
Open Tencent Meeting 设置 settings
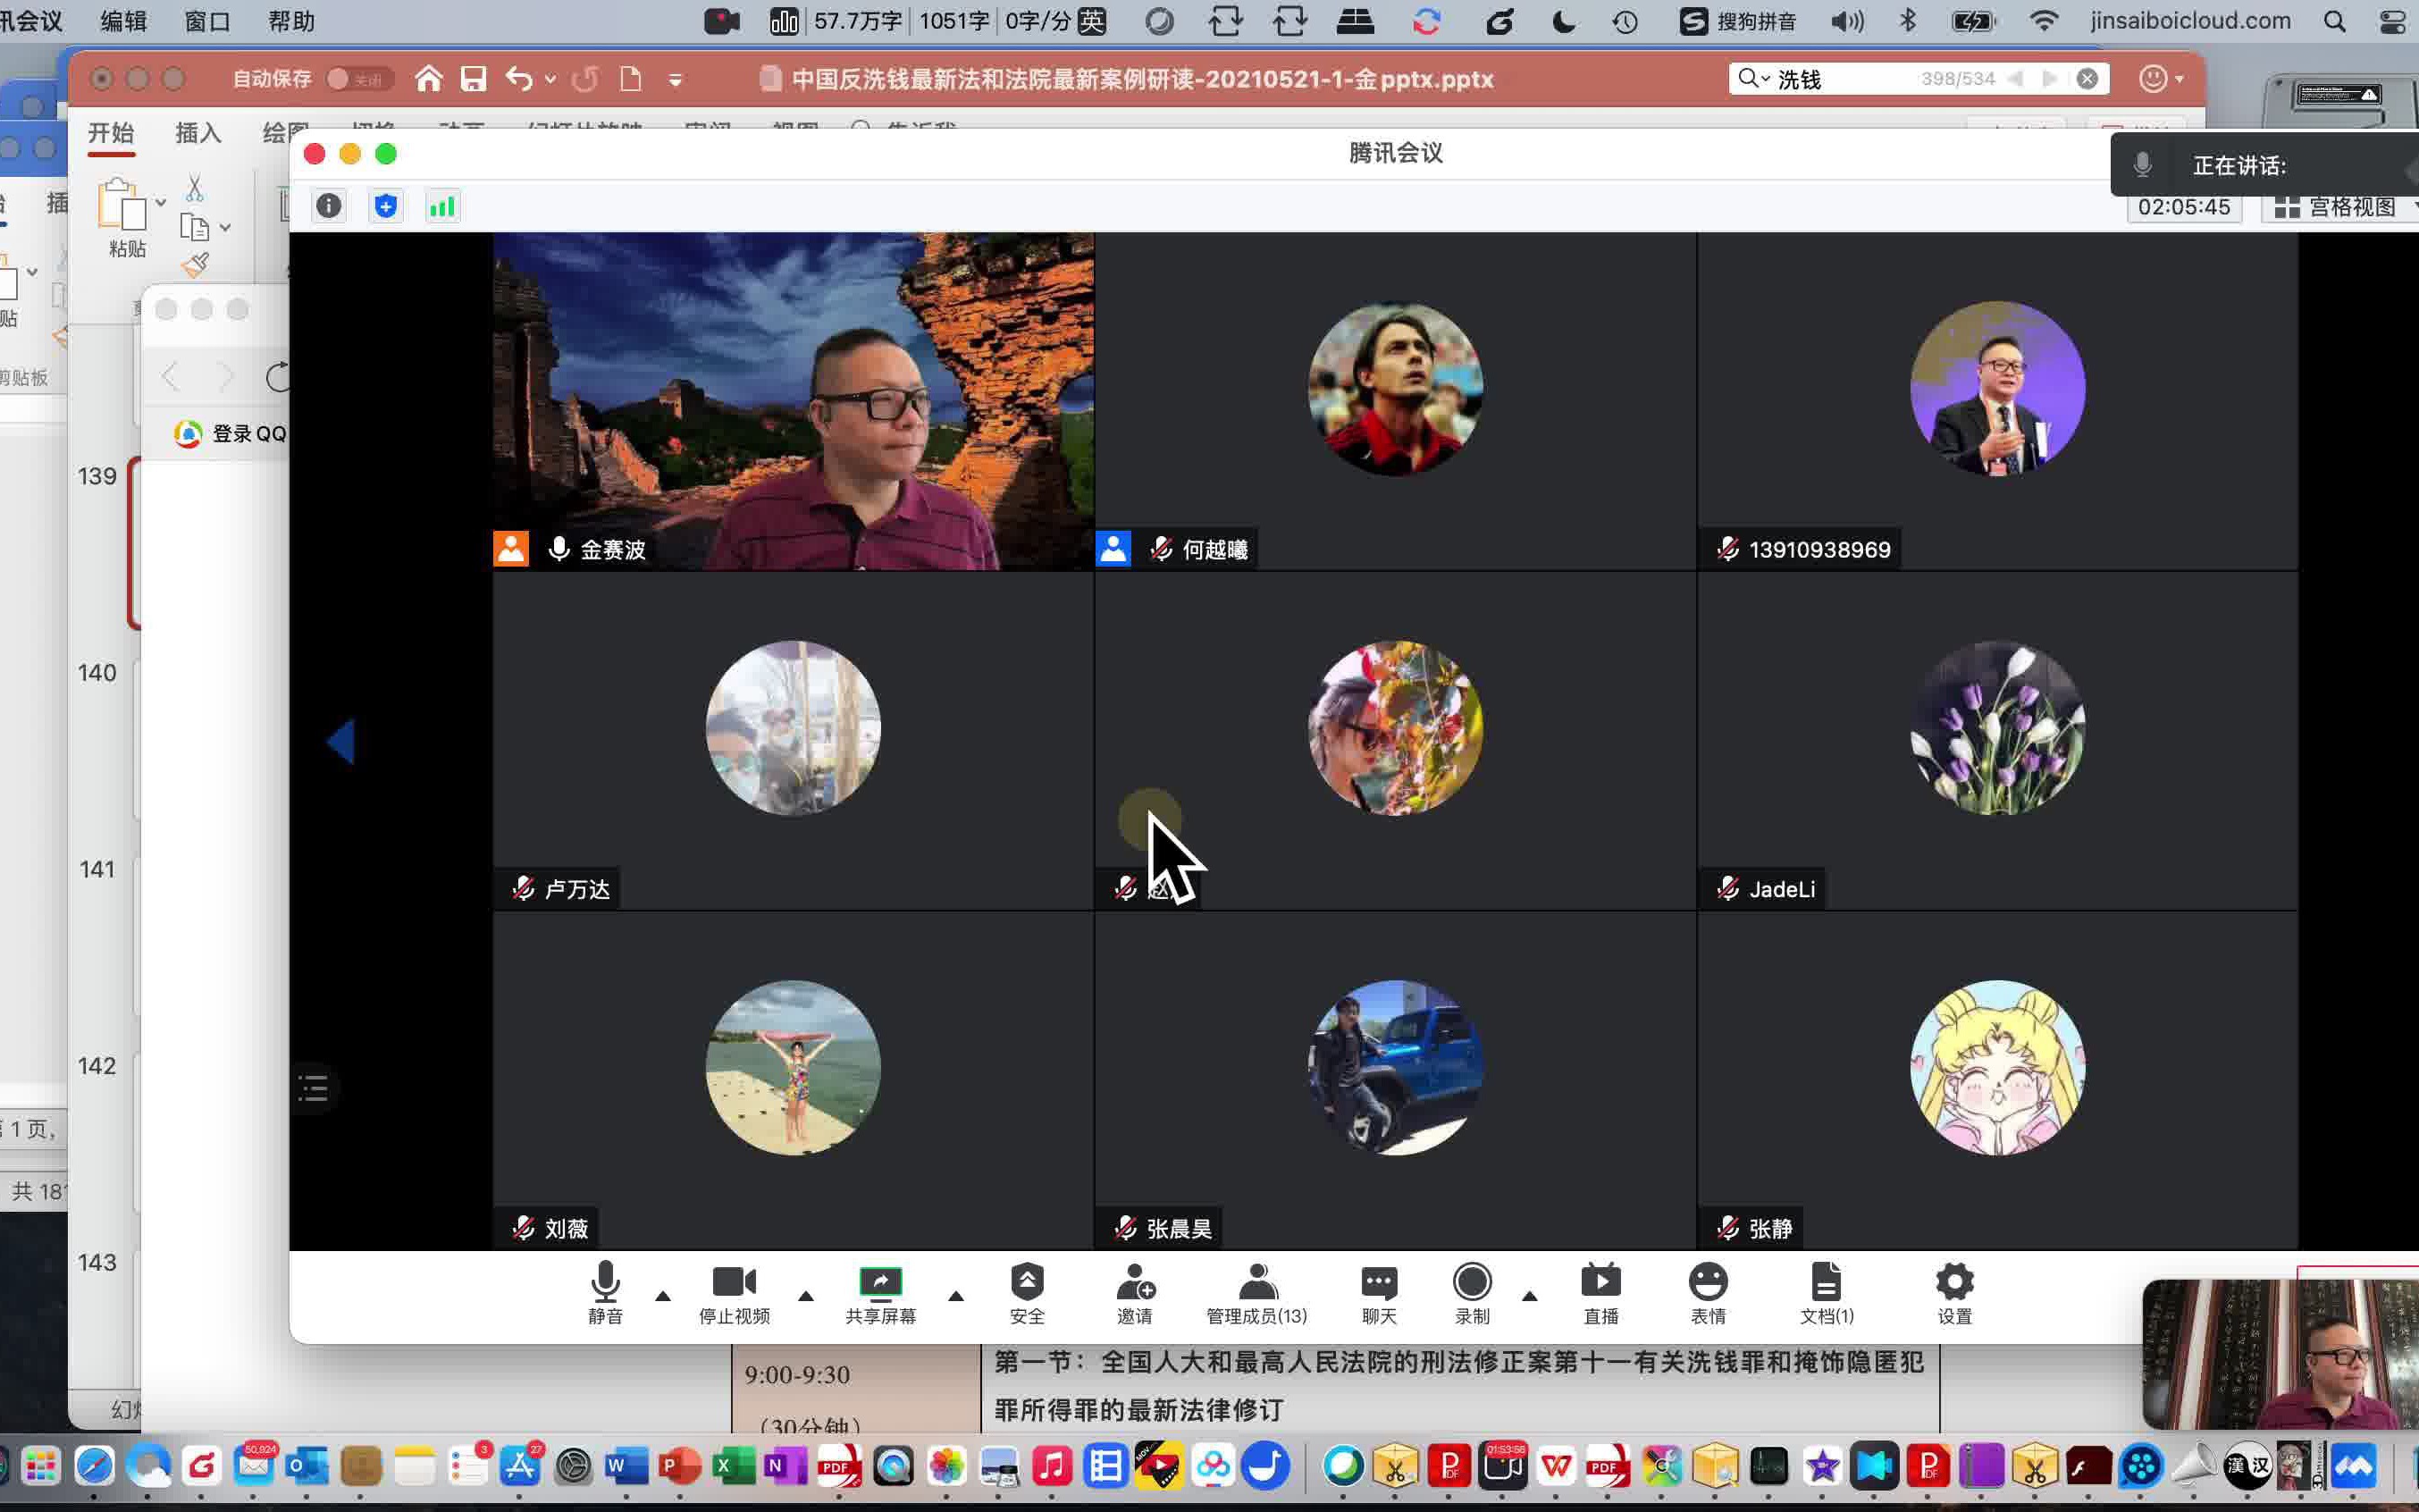tap(1955, 1292)
